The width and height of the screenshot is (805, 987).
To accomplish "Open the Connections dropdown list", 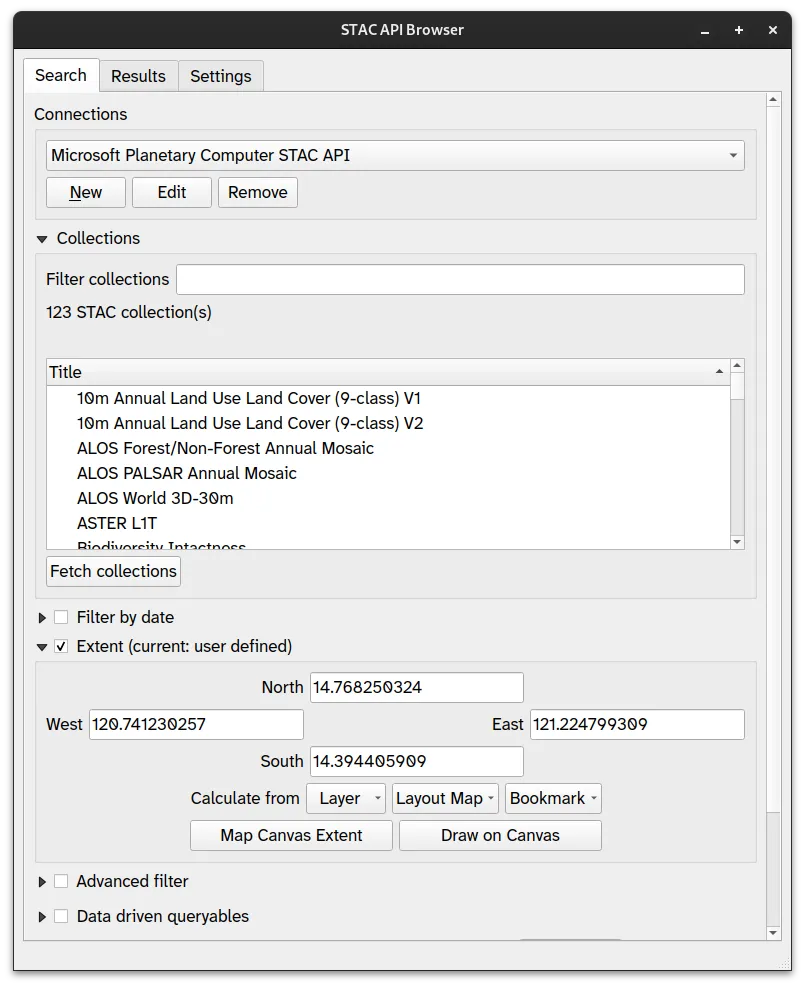I will (395, 156).
